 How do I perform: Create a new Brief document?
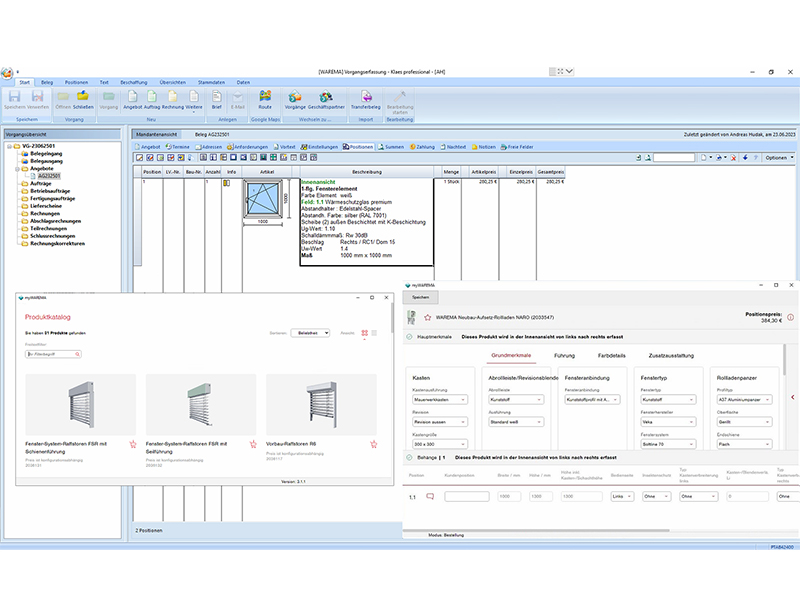click(216, 98)
